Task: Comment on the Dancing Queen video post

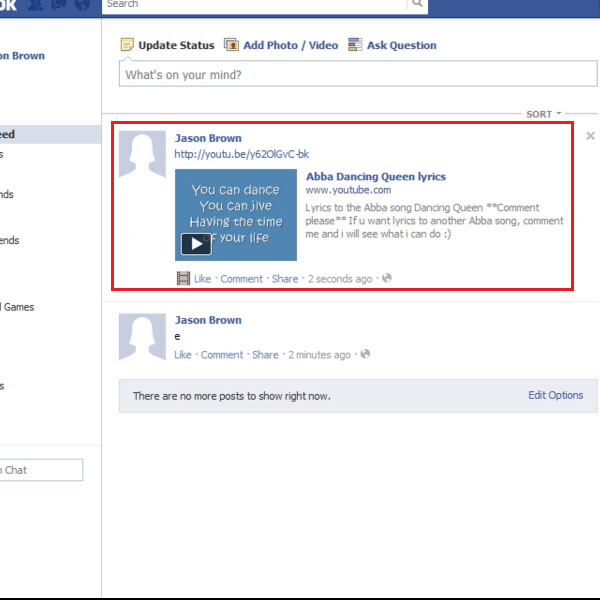Action: click(241, 279)
